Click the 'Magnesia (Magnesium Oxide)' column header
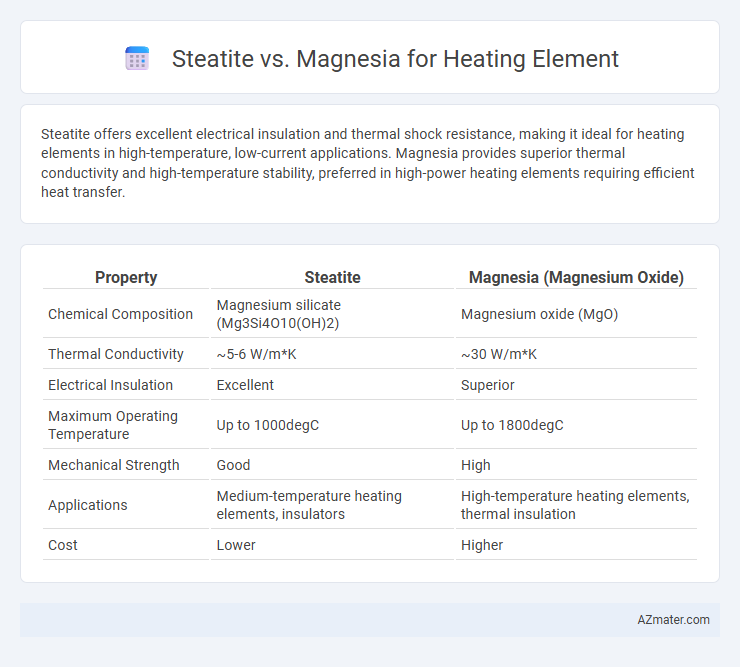The width and height of the screenshot is (740, 667). pos(576,277)
